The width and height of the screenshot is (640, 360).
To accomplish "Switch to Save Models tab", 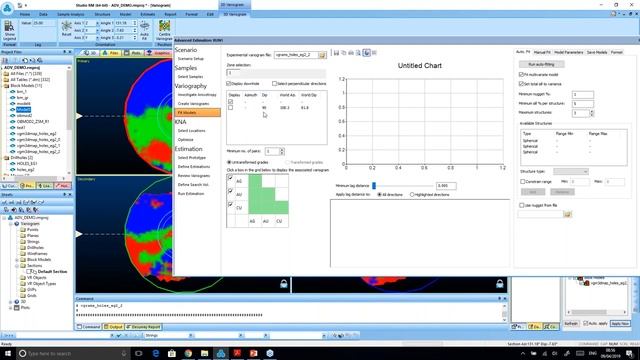I will pyautogui.click(x=597, y=52).
